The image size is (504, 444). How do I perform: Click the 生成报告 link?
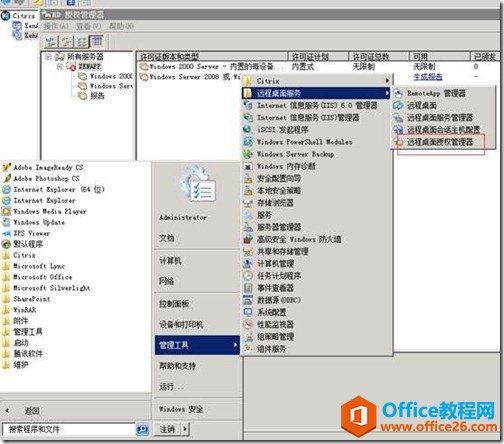coord(428,77)
